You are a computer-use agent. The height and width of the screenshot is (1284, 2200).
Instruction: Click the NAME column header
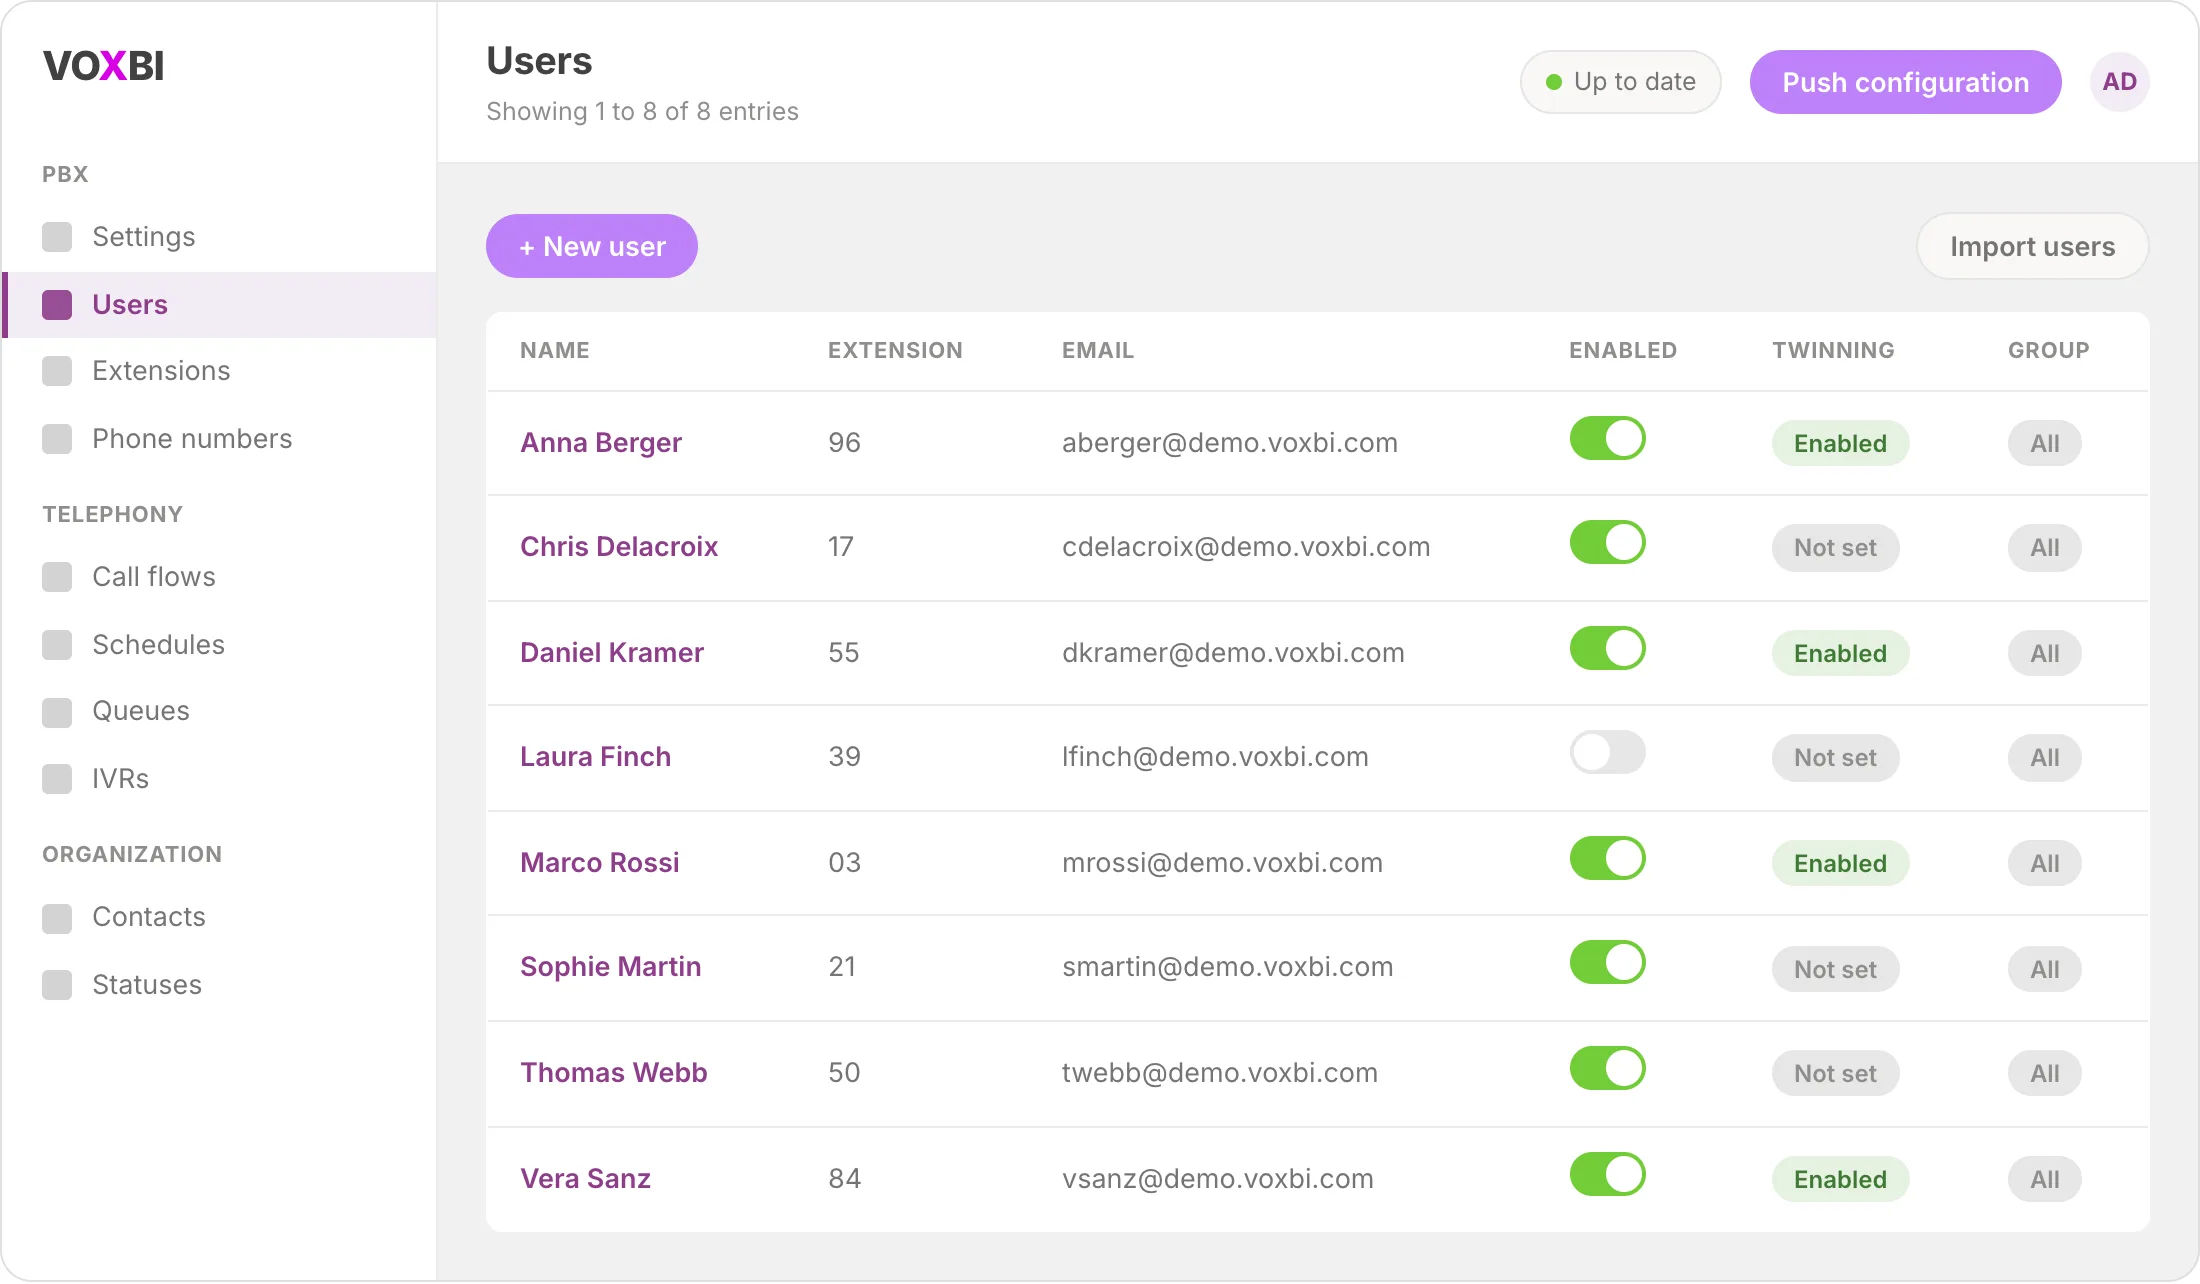click(x=555, y=351)
